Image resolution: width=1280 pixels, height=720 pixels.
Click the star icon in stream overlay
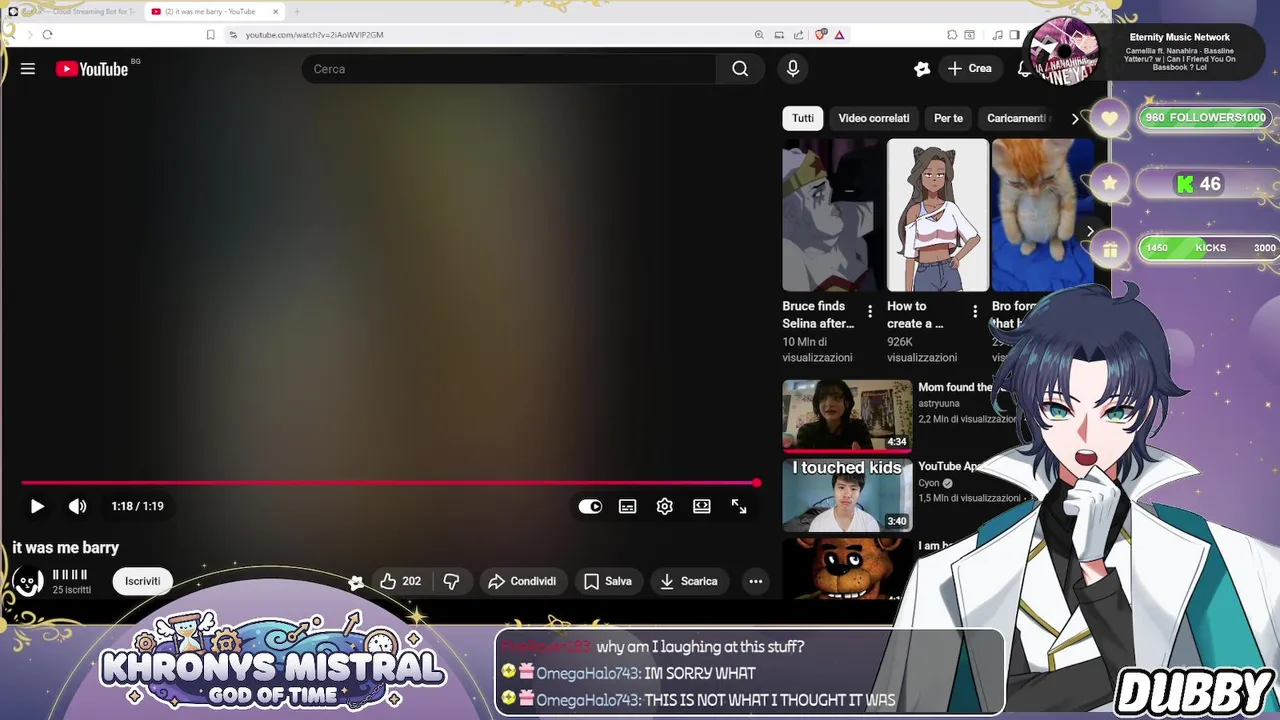coord(1110,183)
